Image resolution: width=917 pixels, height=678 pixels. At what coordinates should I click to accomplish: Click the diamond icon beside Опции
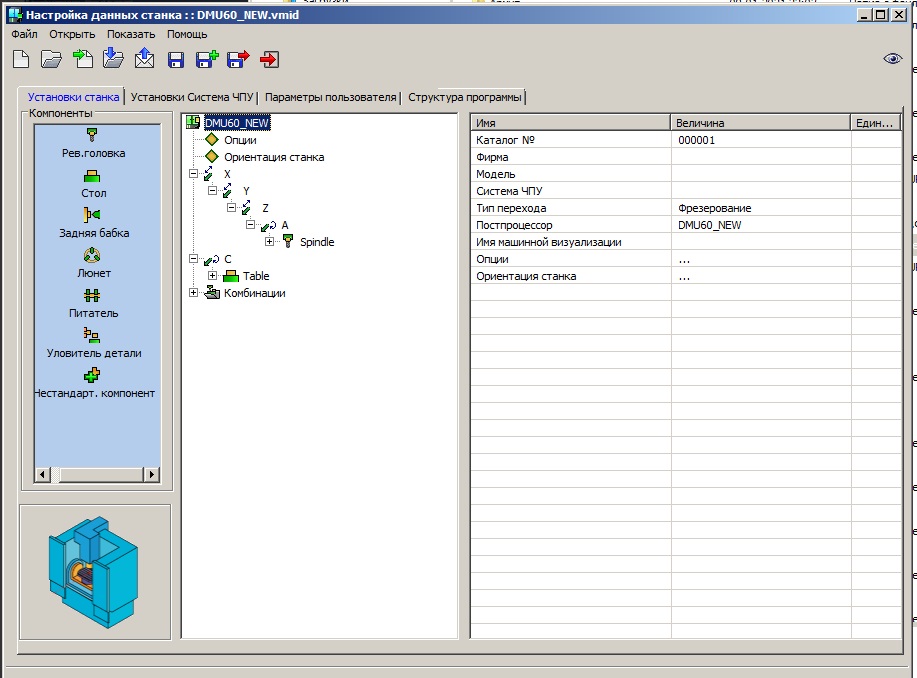[x=212, y=139]
